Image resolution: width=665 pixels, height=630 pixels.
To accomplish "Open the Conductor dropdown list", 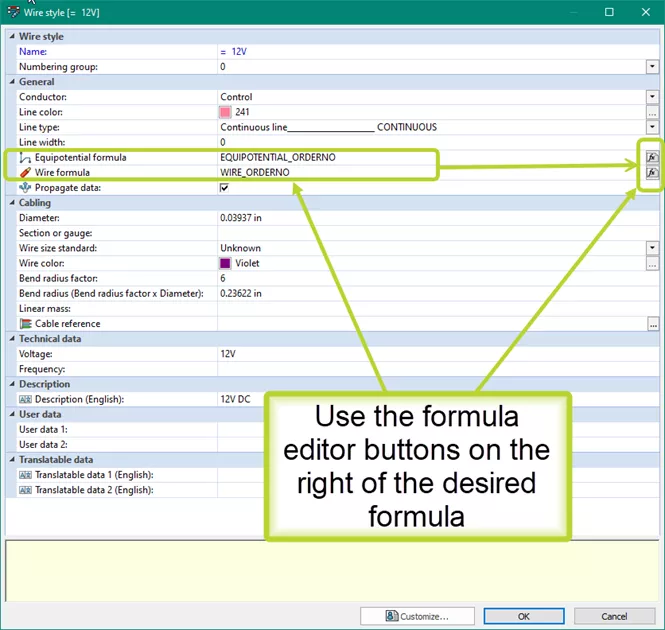I will click(652, 97).
